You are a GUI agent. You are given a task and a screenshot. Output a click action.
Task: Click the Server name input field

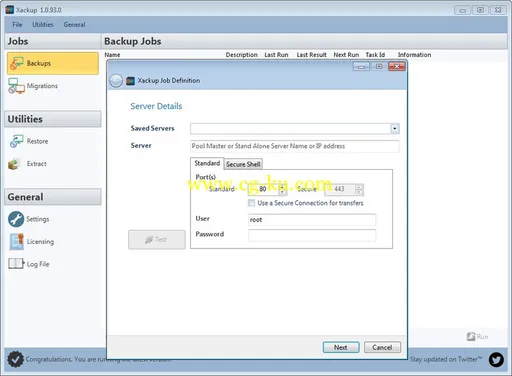click(295, 146)
